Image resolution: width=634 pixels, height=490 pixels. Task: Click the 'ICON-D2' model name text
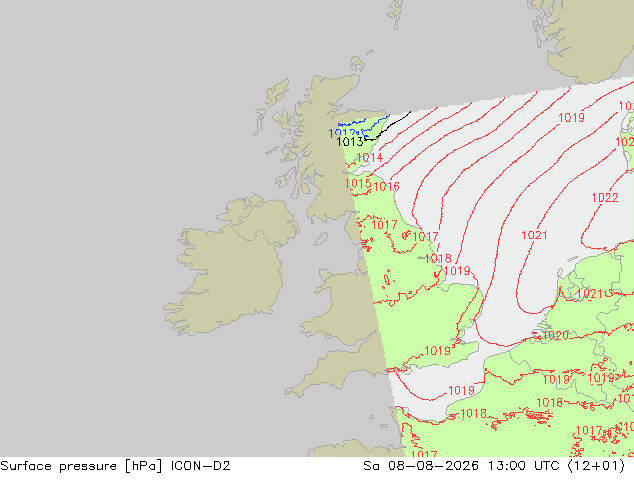click(201, 466)
